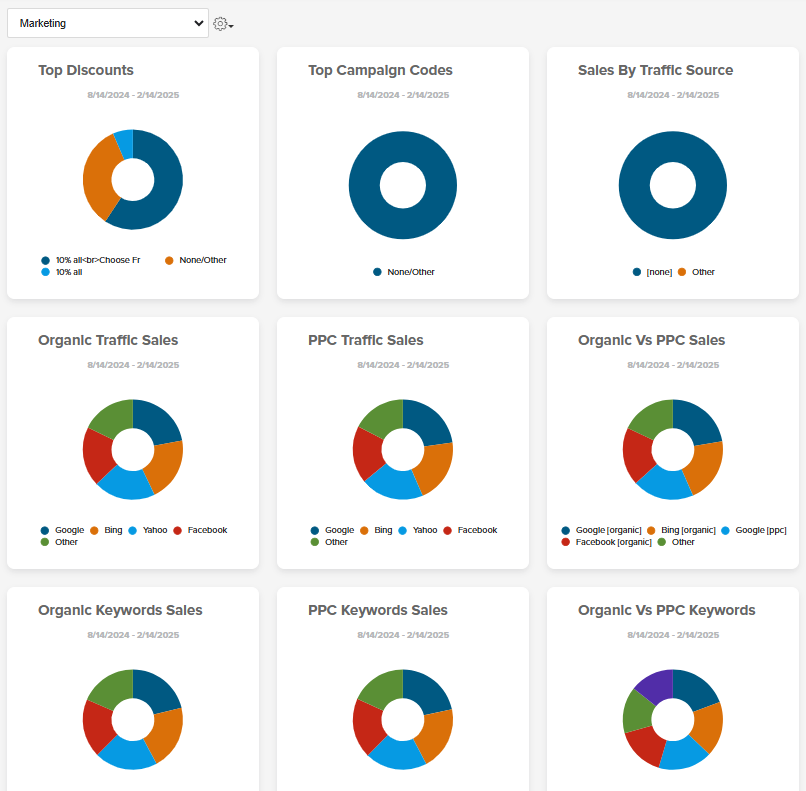Select the Organic Keywords Sales title

click(120, 610)
